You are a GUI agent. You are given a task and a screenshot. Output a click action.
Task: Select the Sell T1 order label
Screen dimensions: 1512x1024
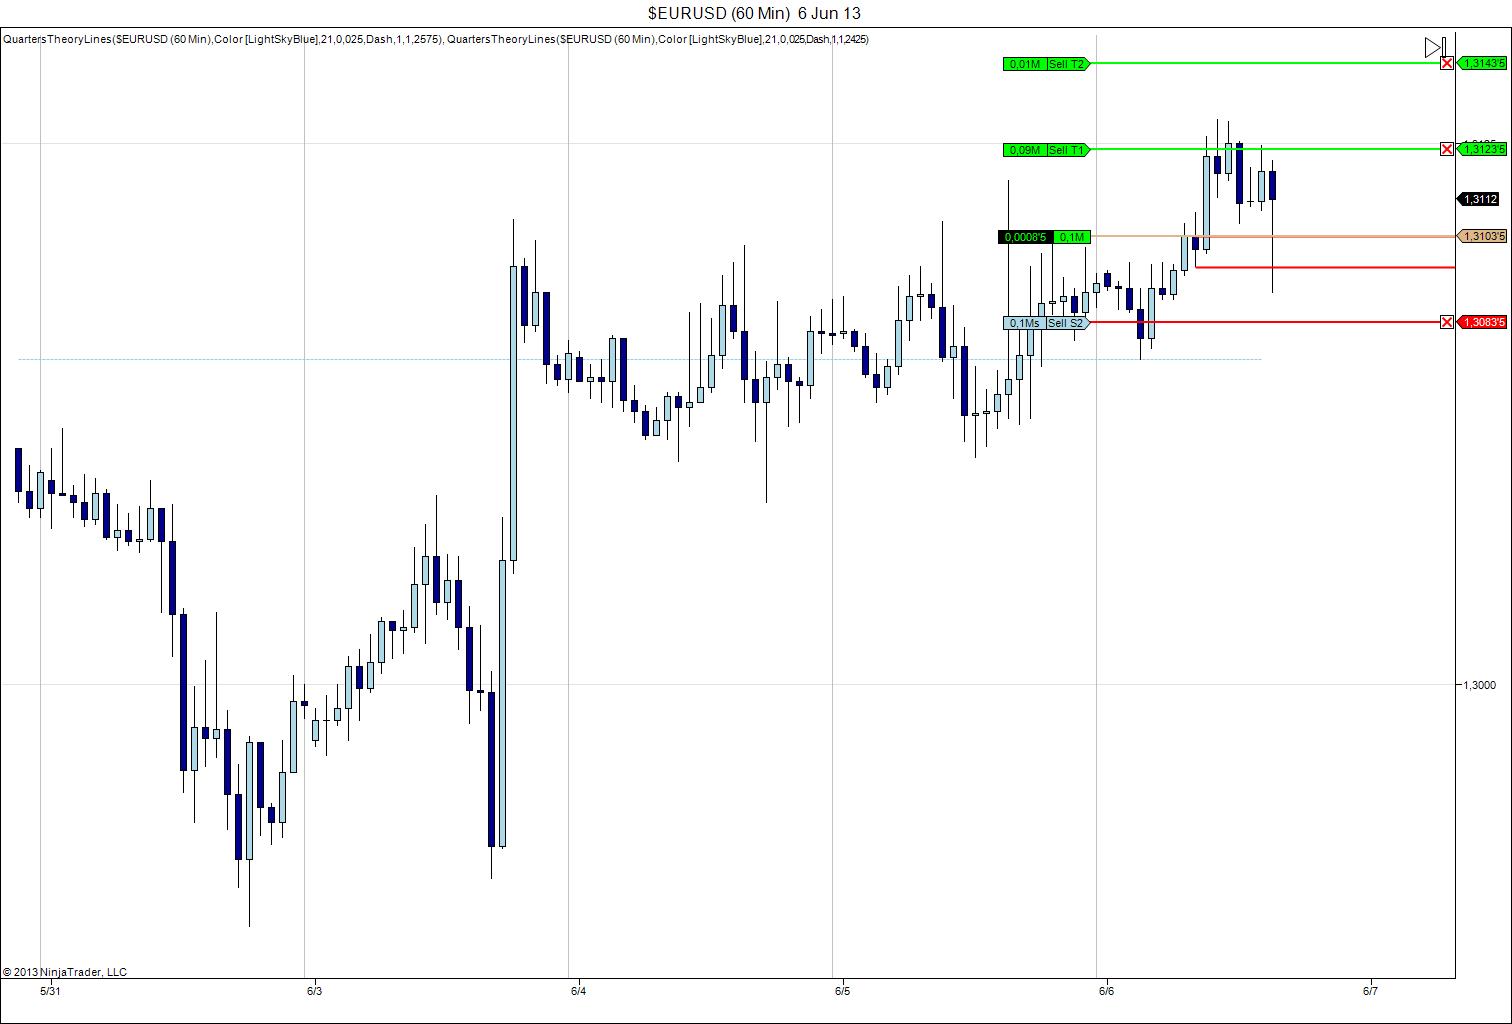click(1067, 150)
